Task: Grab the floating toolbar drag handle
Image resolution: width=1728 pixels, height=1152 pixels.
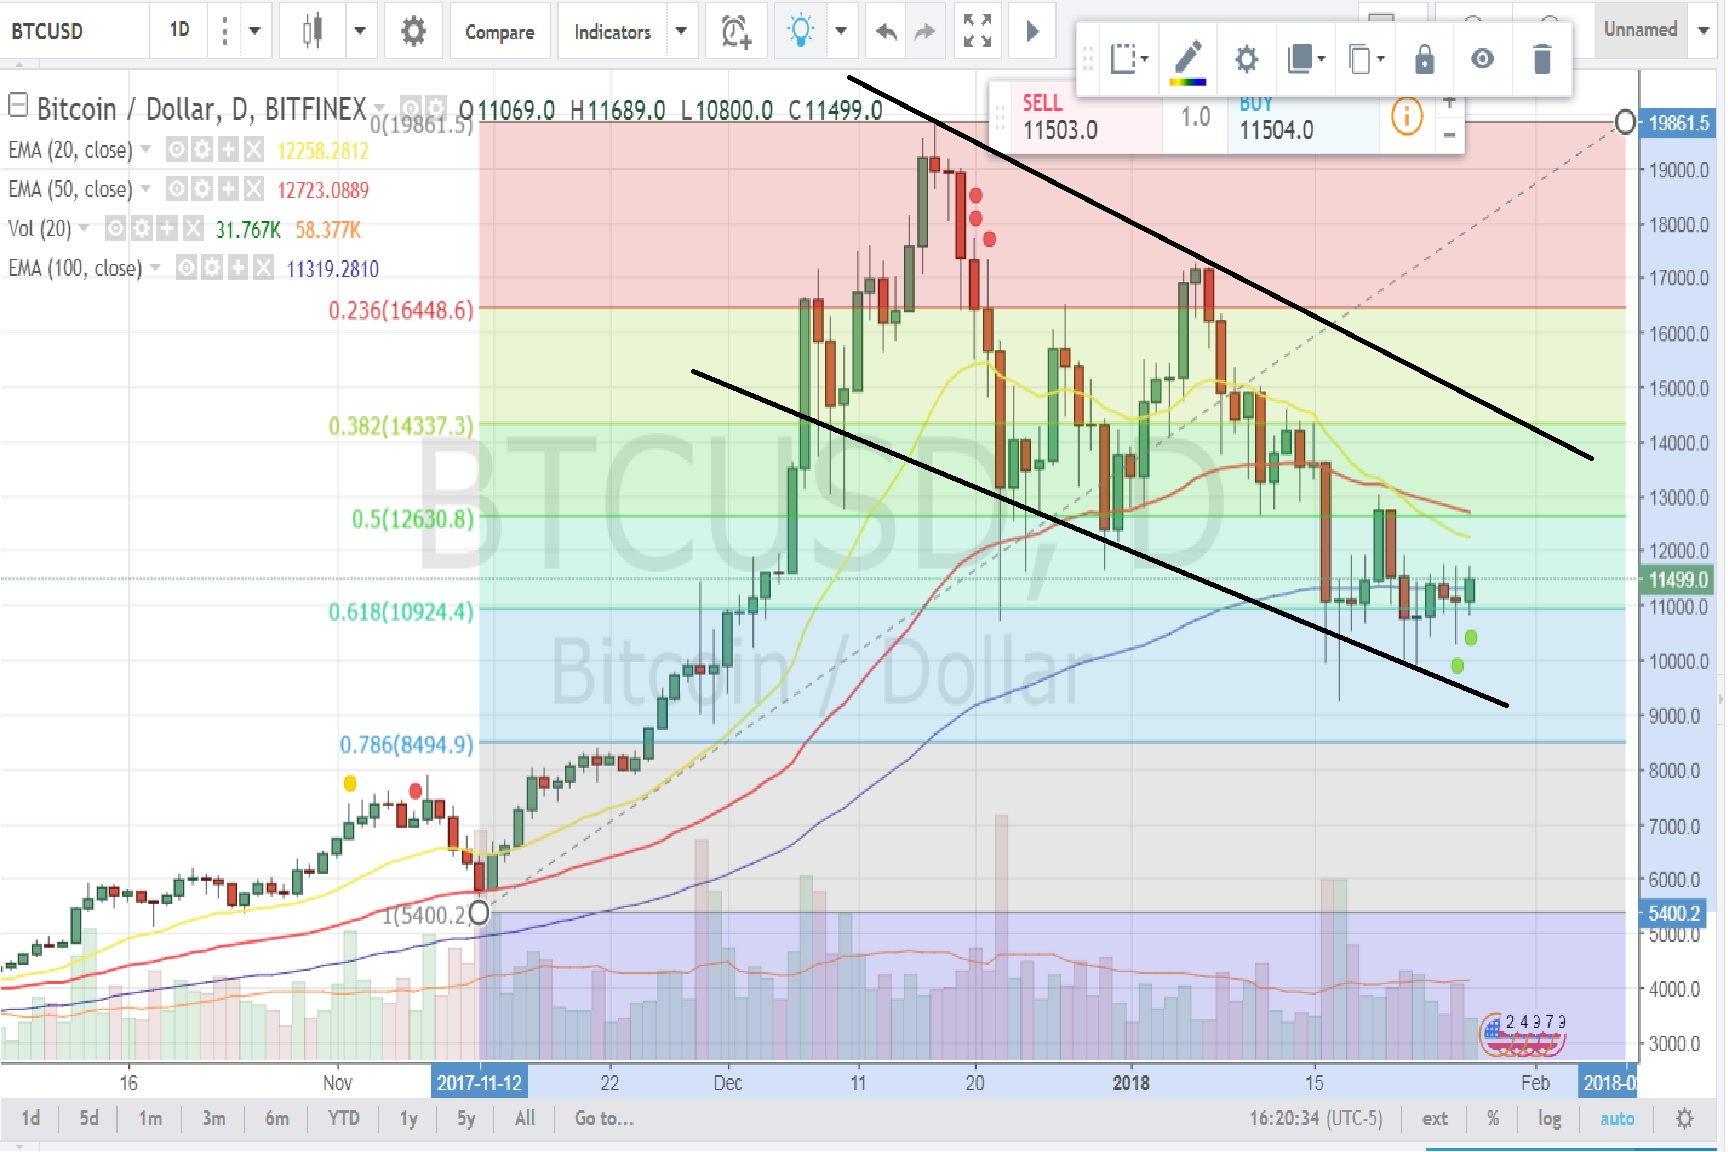Action: click(1088, 59)
